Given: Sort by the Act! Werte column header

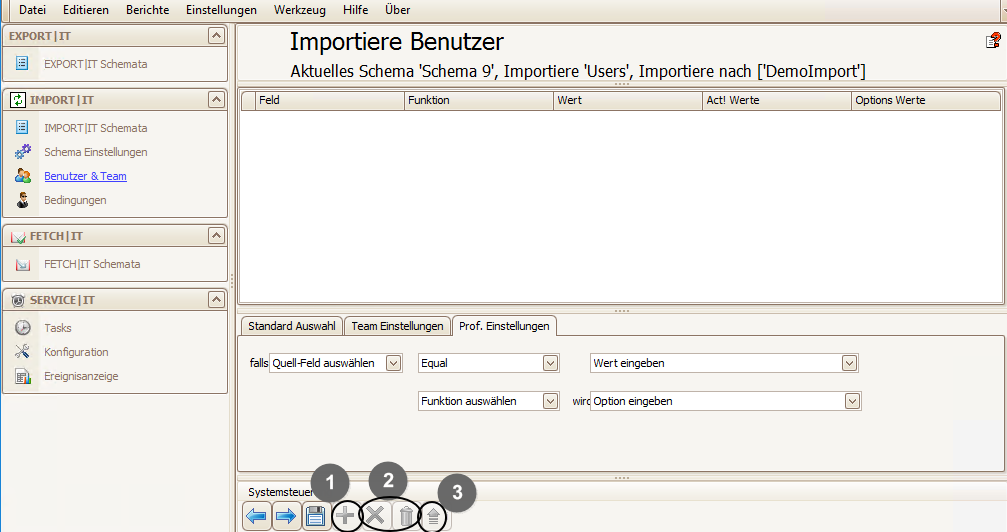Looking at the screenshot, I should click(776, 100).
